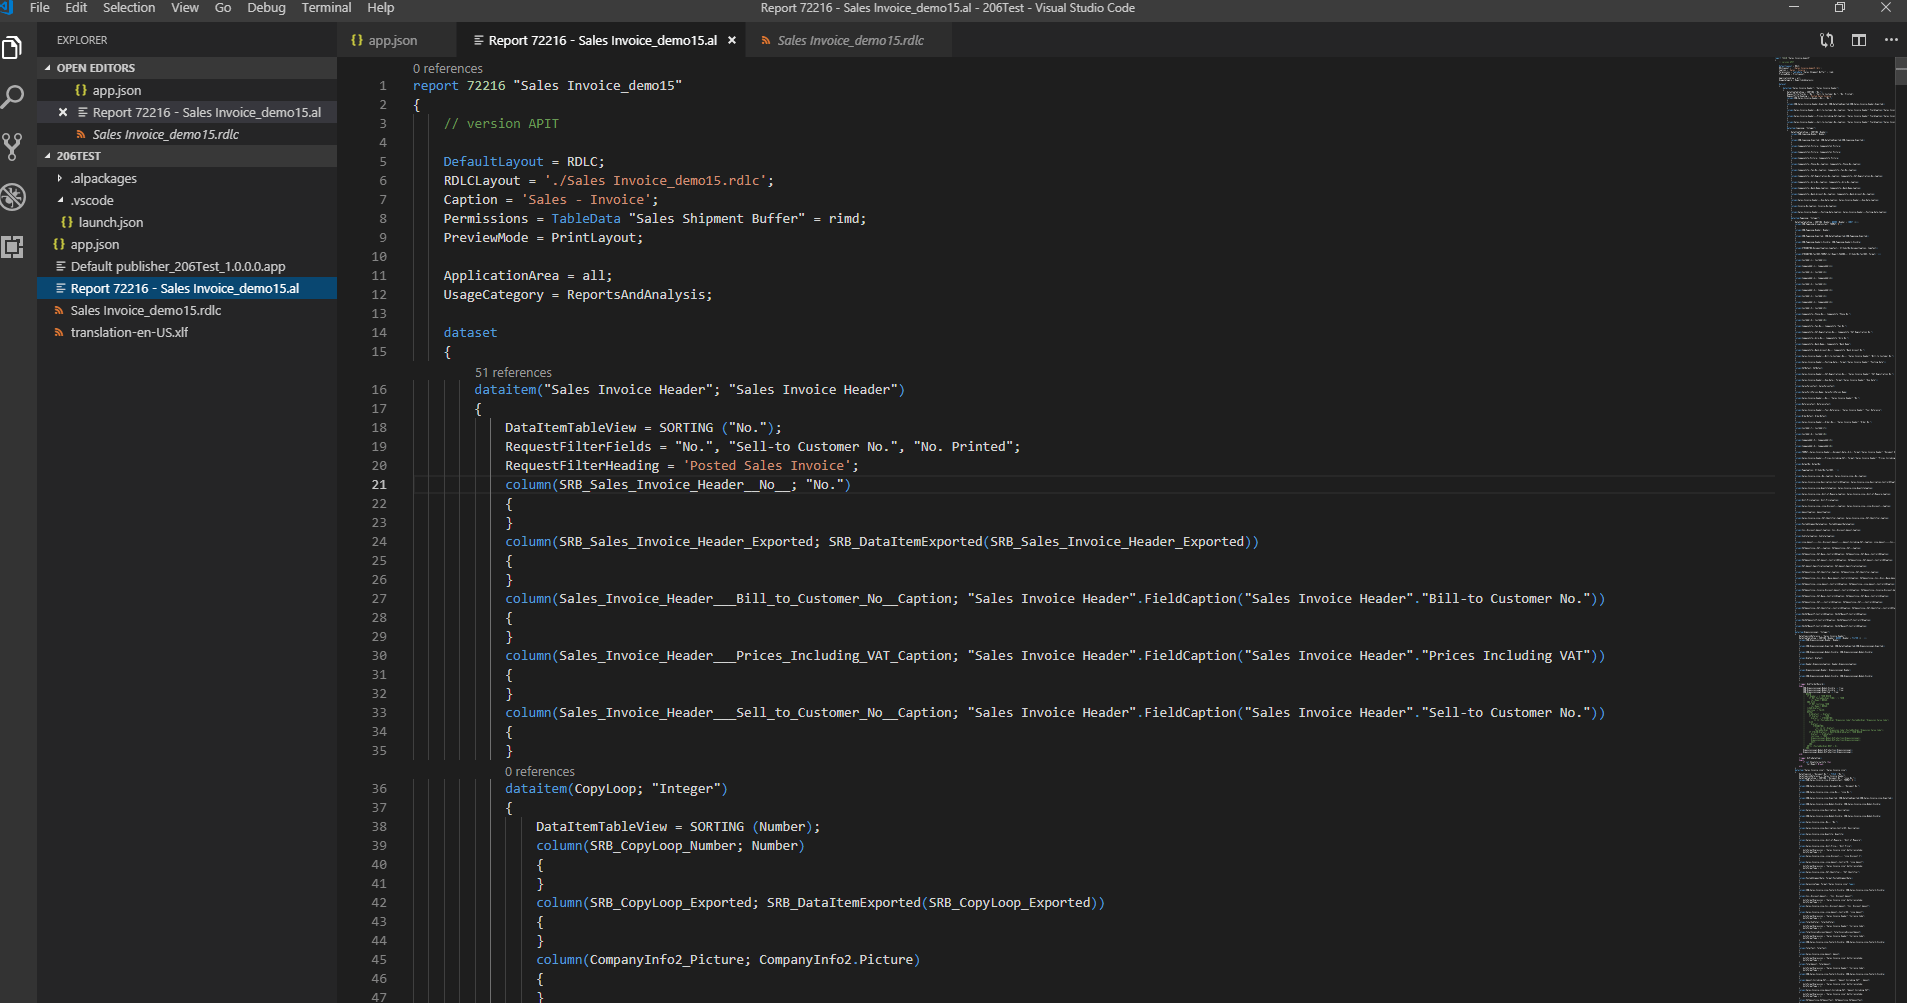
Task: Click VS Code logo in title bar
Action: (7, 7)
